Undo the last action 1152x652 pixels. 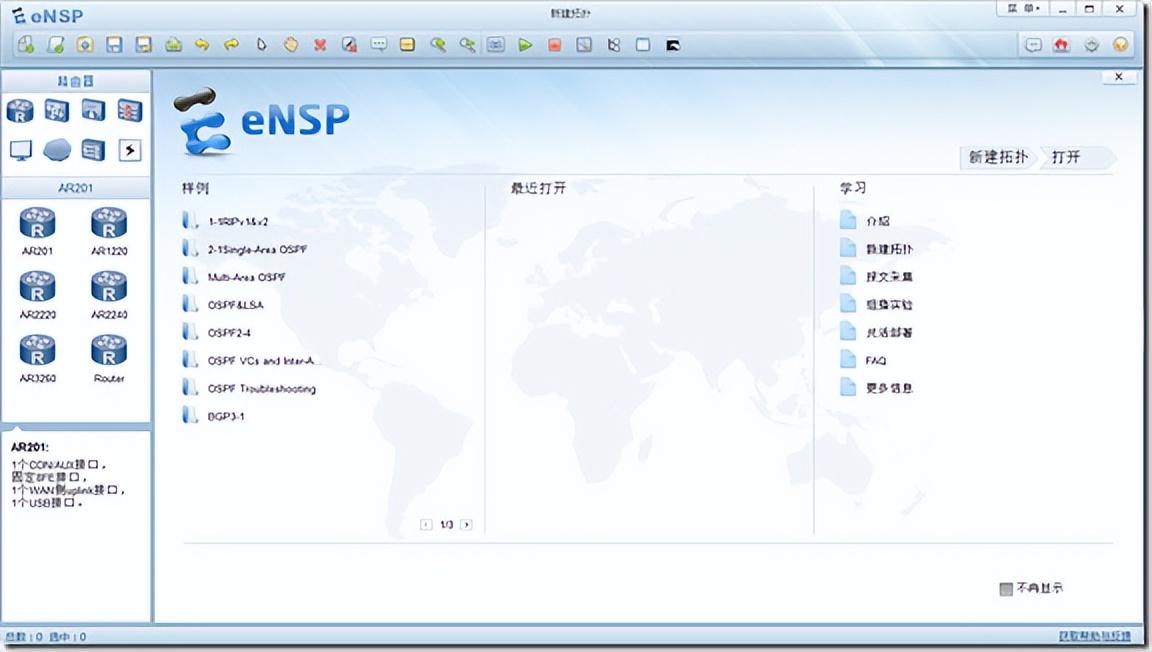click(x=202, y=45)
